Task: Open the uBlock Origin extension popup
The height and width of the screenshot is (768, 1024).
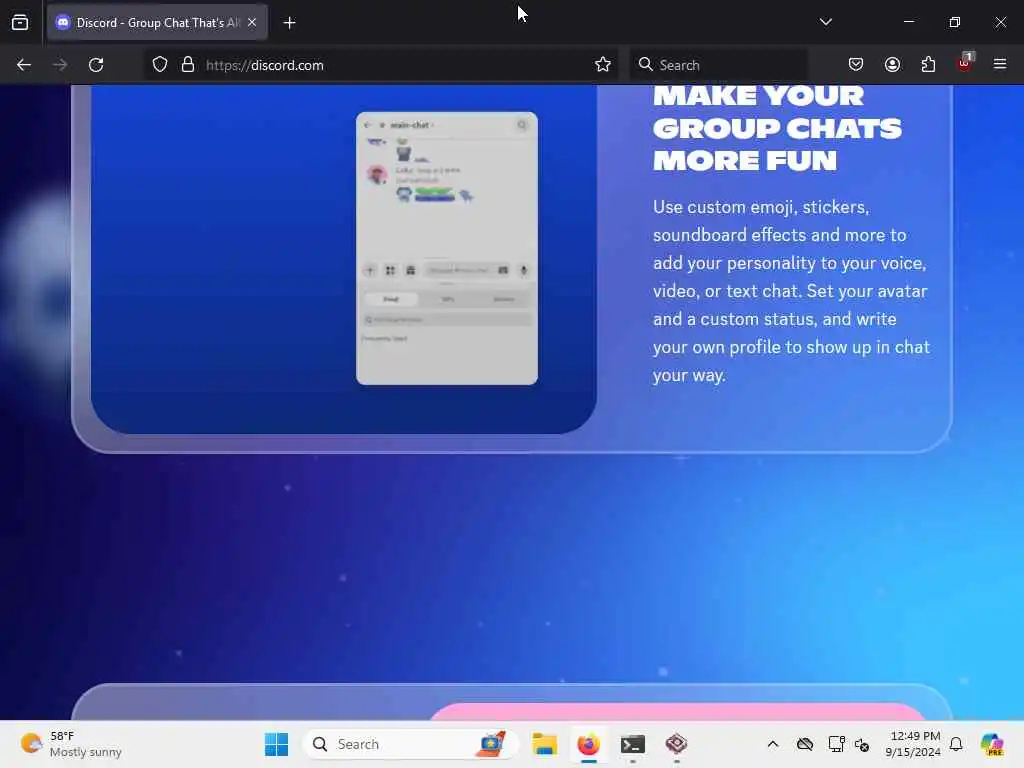Action: click(965, 63)
